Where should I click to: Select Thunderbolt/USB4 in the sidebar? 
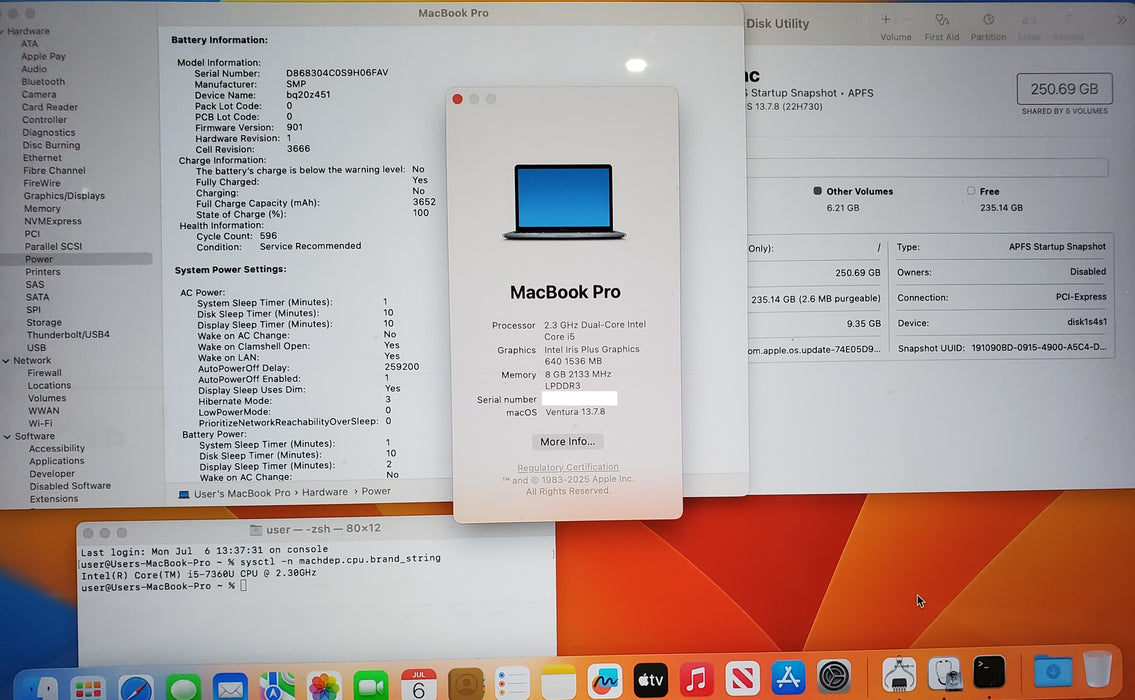[x=68, y=334]
